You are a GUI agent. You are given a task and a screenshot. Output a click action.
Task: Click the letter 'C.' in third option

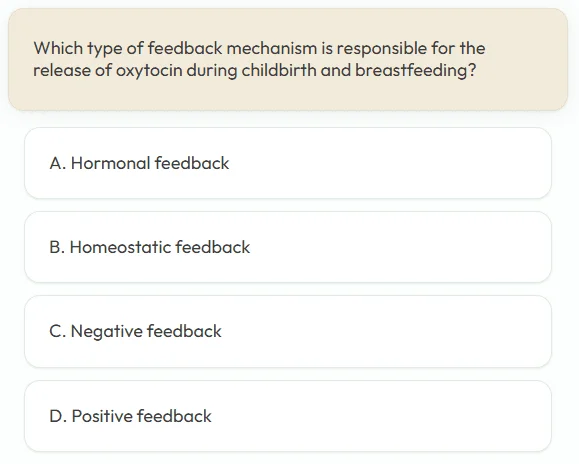tap(58, 331)
